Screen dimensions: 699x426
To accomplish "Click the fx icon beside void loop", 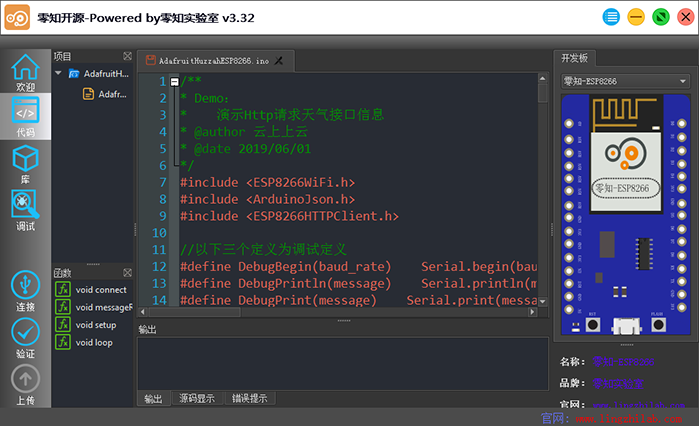I will click(x=63, y=342).
